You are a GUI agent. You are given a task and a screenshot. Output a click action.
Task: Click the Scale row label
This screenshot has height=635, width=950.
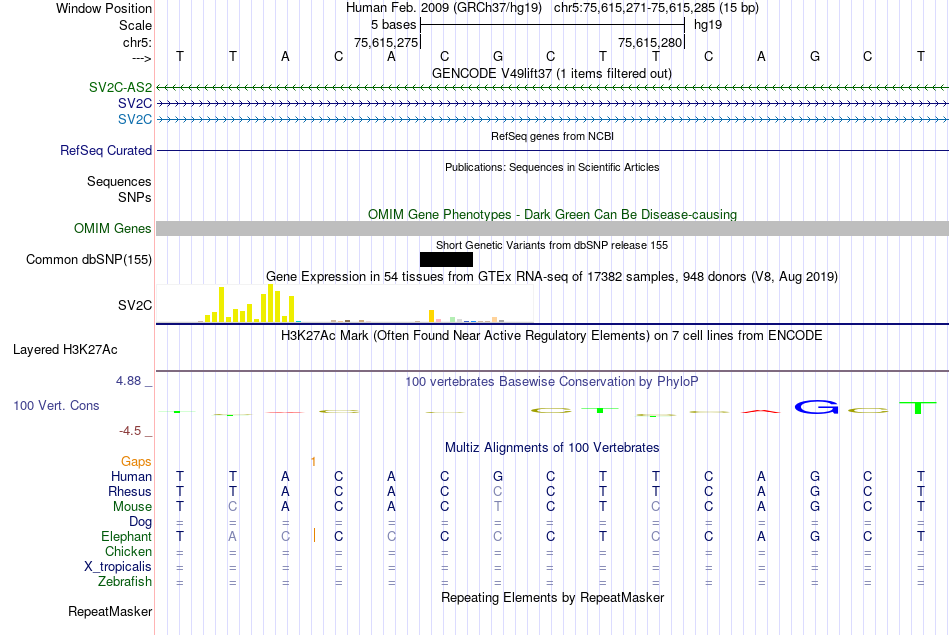tap(135, 25)
